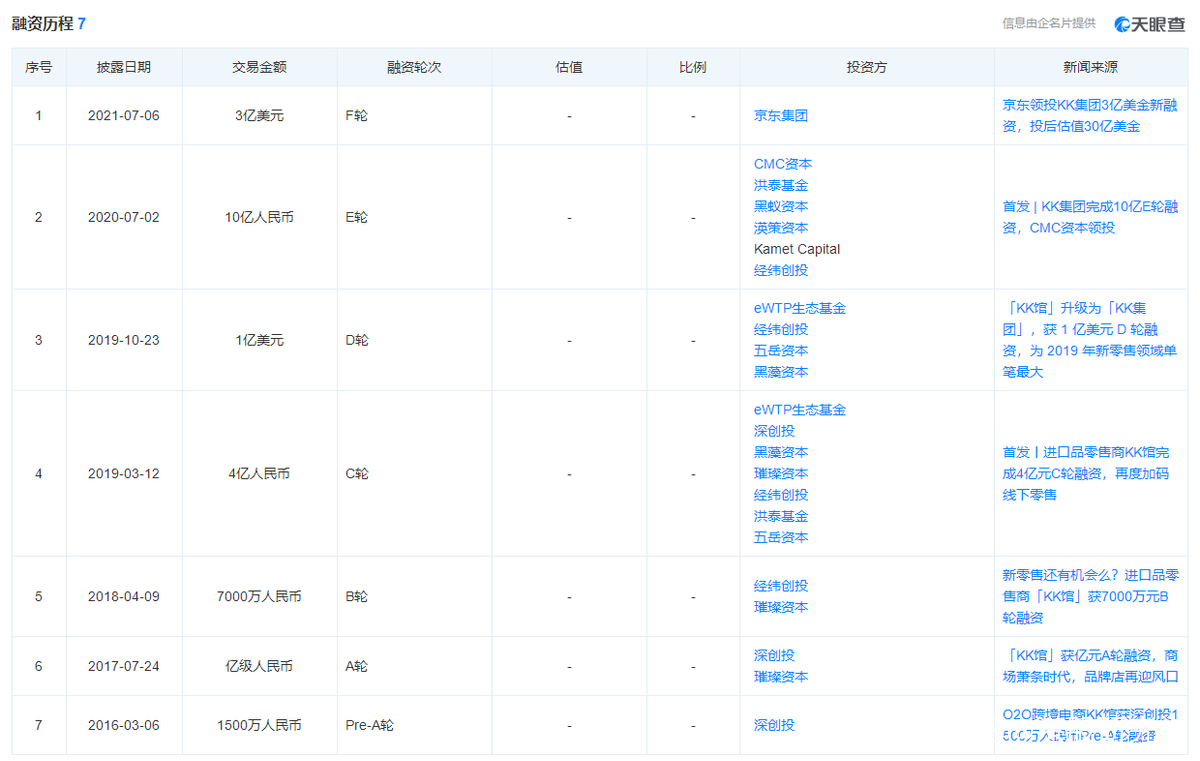The width and height of the screenshot is (1200, 761).
Task: Click the 序号 column header
Action: pyautogui.click(x=39, y=68)
